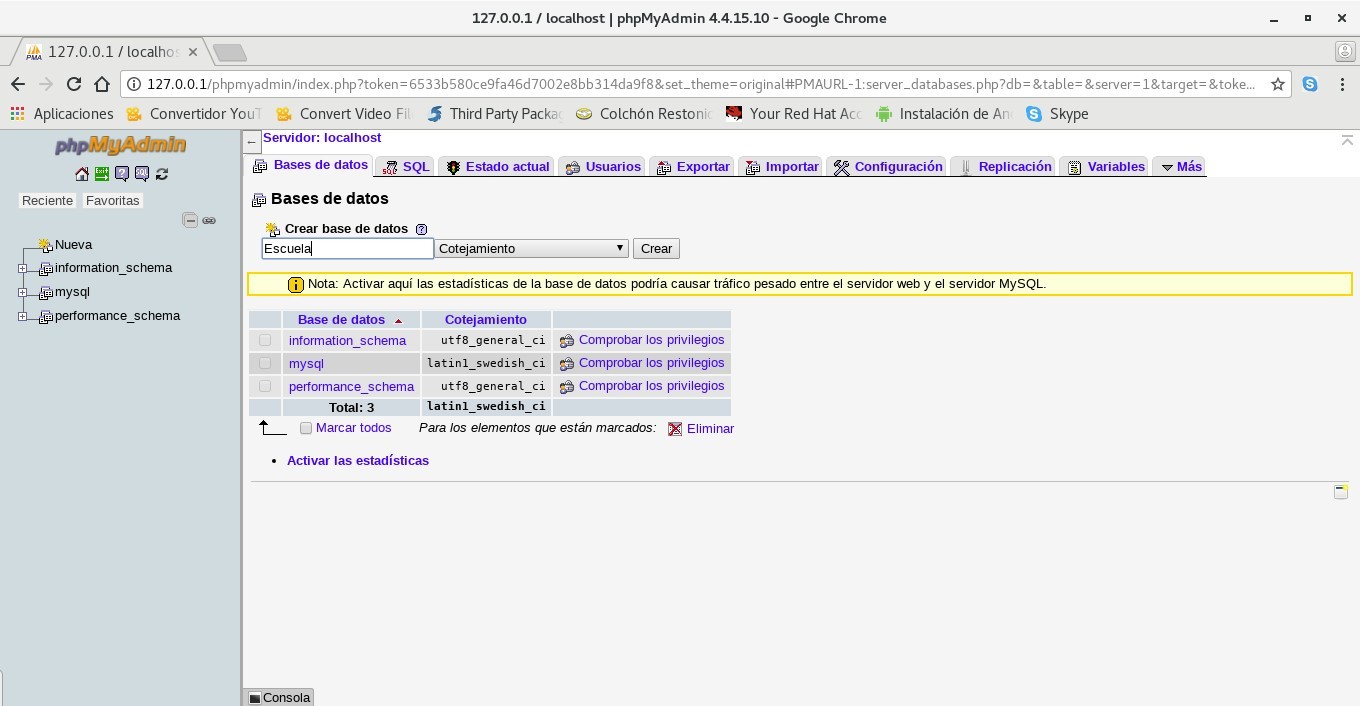The width and height of the screenshot is (1360, 706).
Task: Open the phpMyAdmin documentation question-mark icon
Action: (x=122, y=174)
